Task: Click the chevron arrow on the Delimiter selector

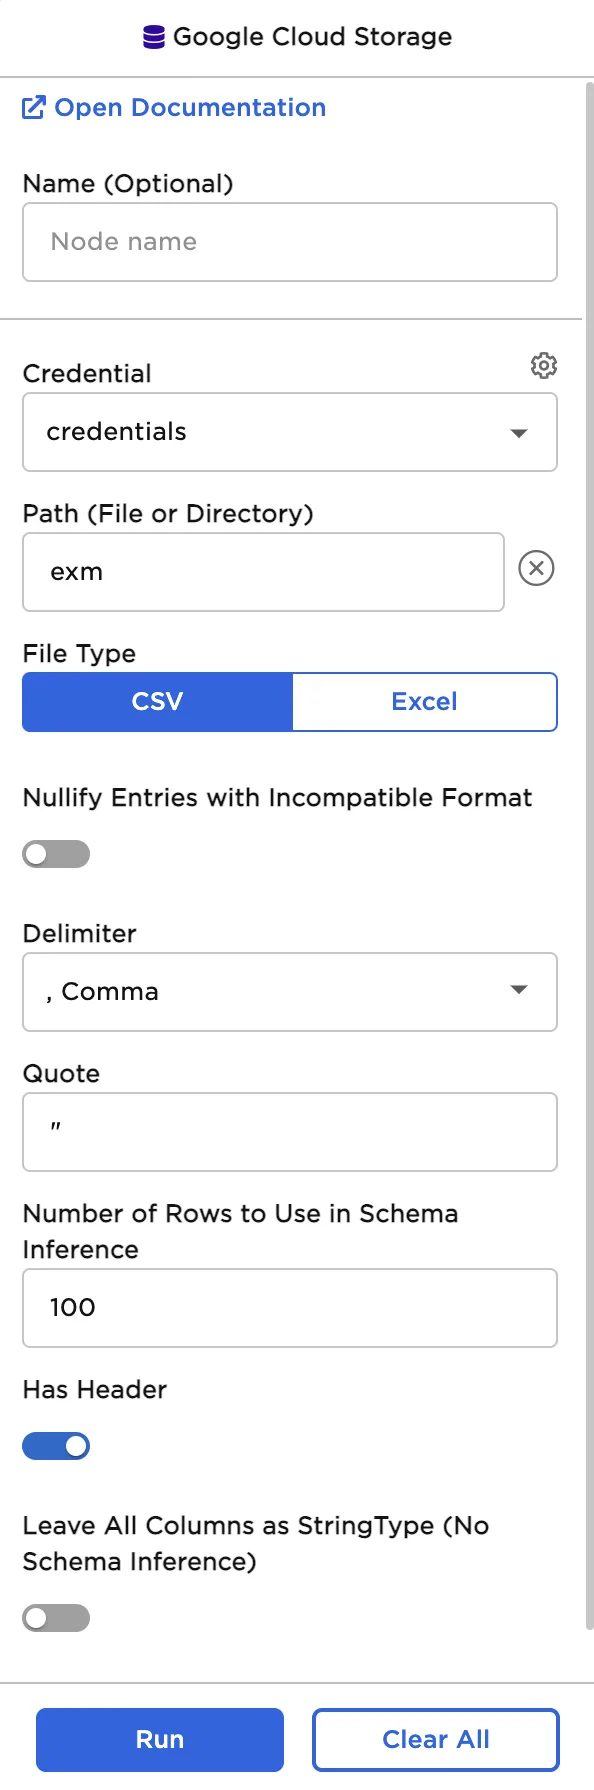Action: tap(519, 990)
